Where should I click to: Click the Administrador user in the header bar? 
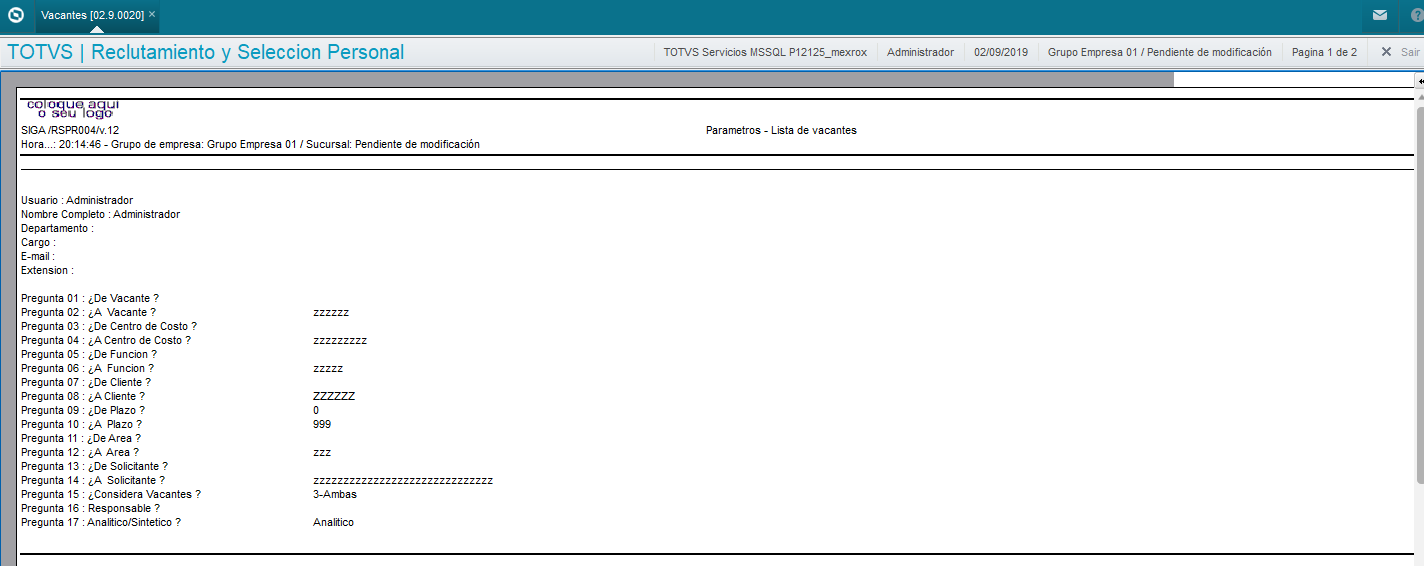[920, 52]
